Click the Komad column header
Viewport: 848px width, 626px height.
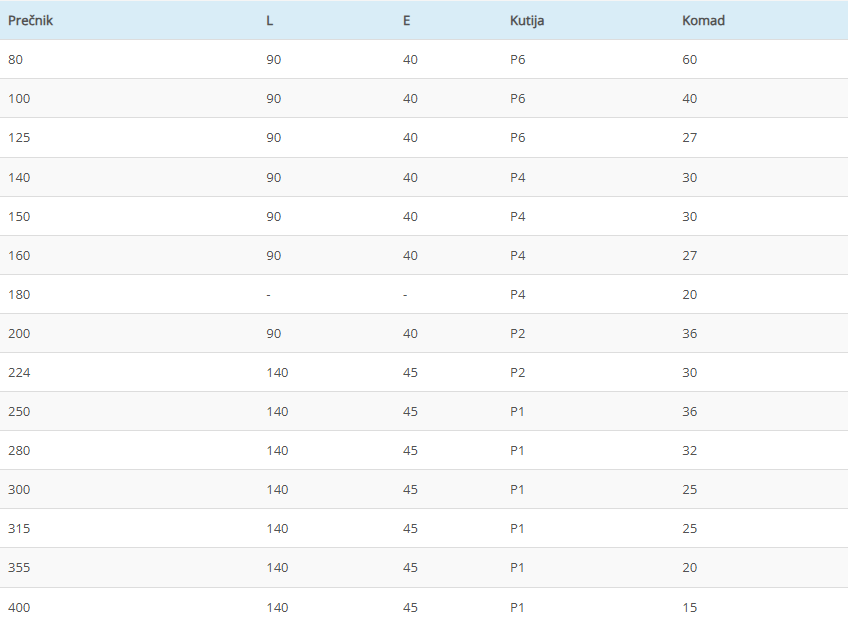703,20
